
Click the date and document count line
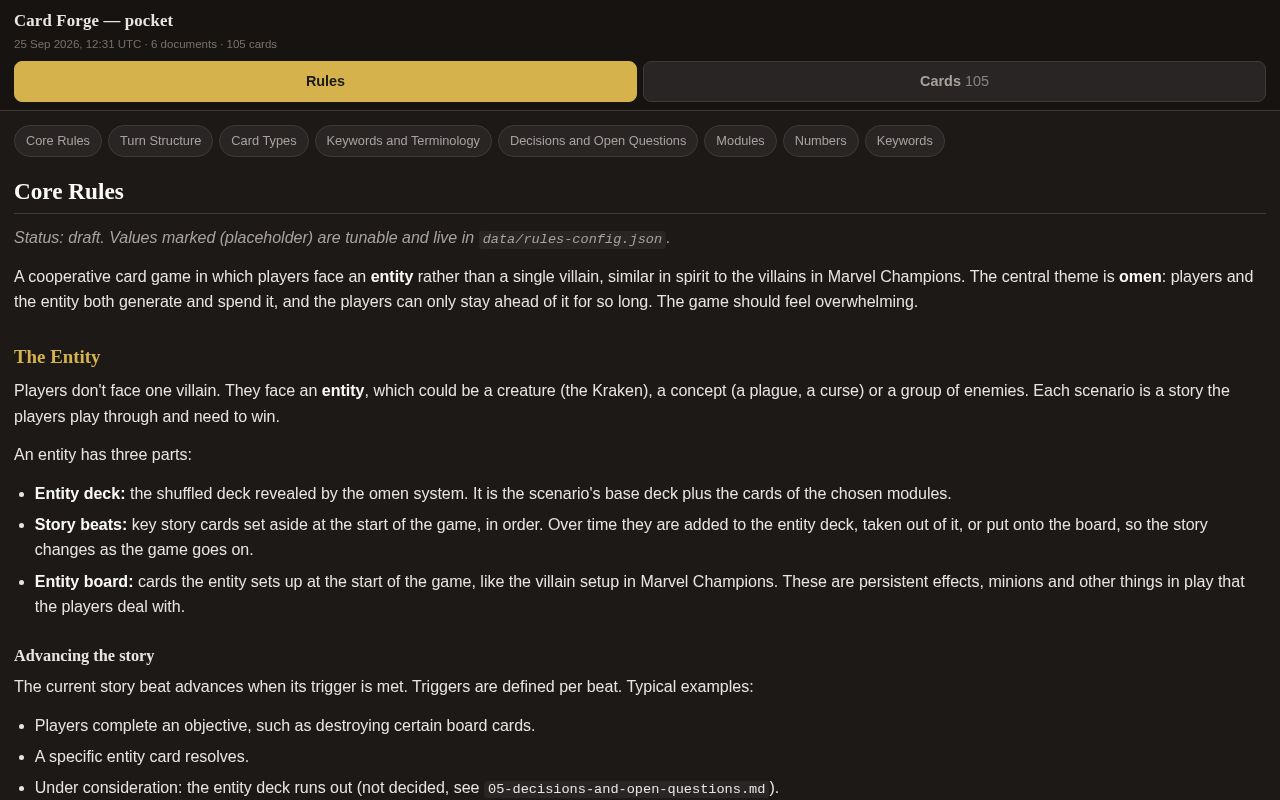click(145, 44)
